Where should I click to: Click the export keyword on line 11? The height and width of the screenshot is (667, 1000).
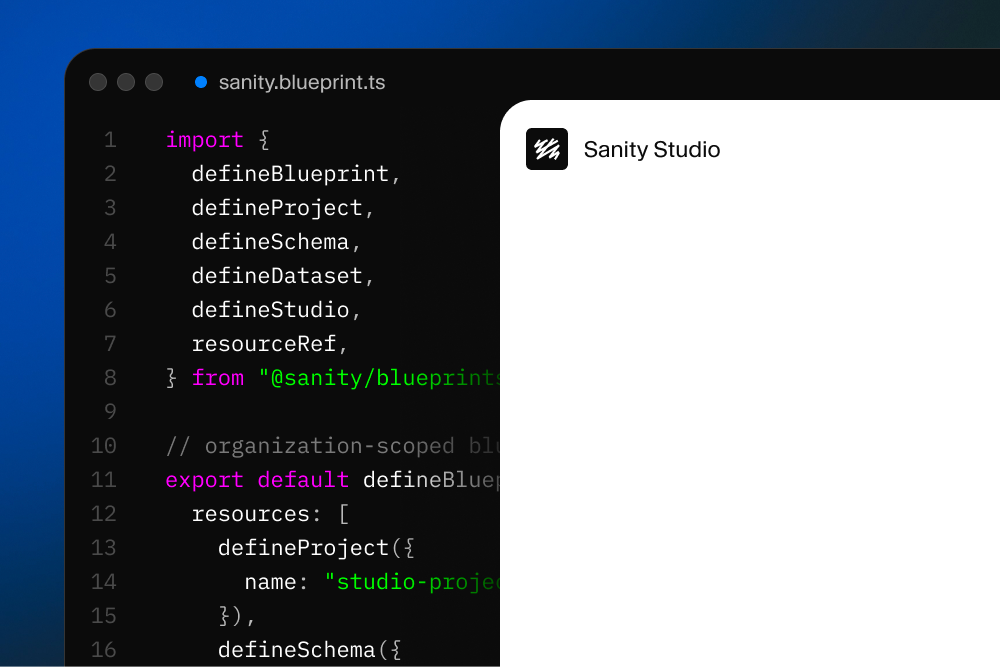tap(205, 480)
